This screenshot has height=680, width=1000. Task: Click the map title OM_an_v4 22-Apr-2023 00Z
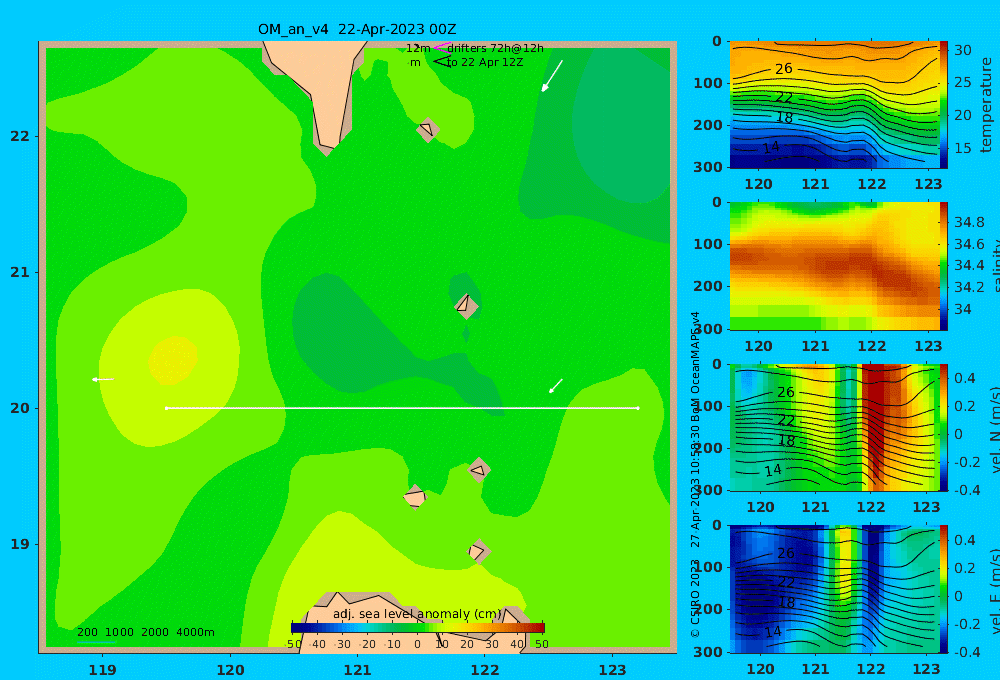357,29
